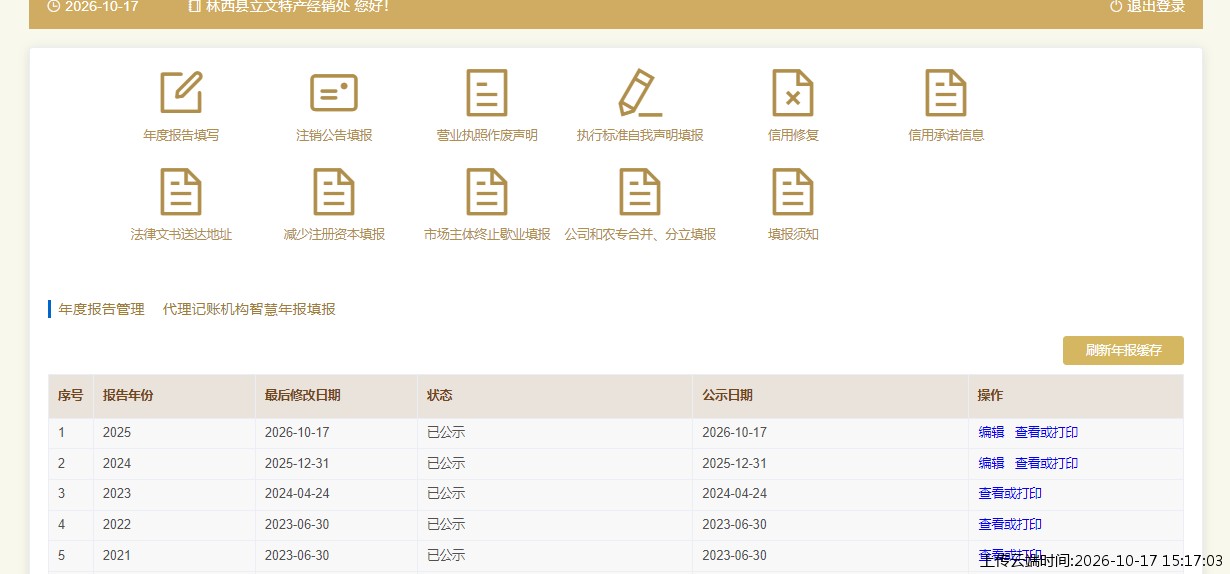Image resolution: width=1230 pixels, height=574 pixels.
Task: Click the 填报须知 label text
Action: click(x=793, y=234)
